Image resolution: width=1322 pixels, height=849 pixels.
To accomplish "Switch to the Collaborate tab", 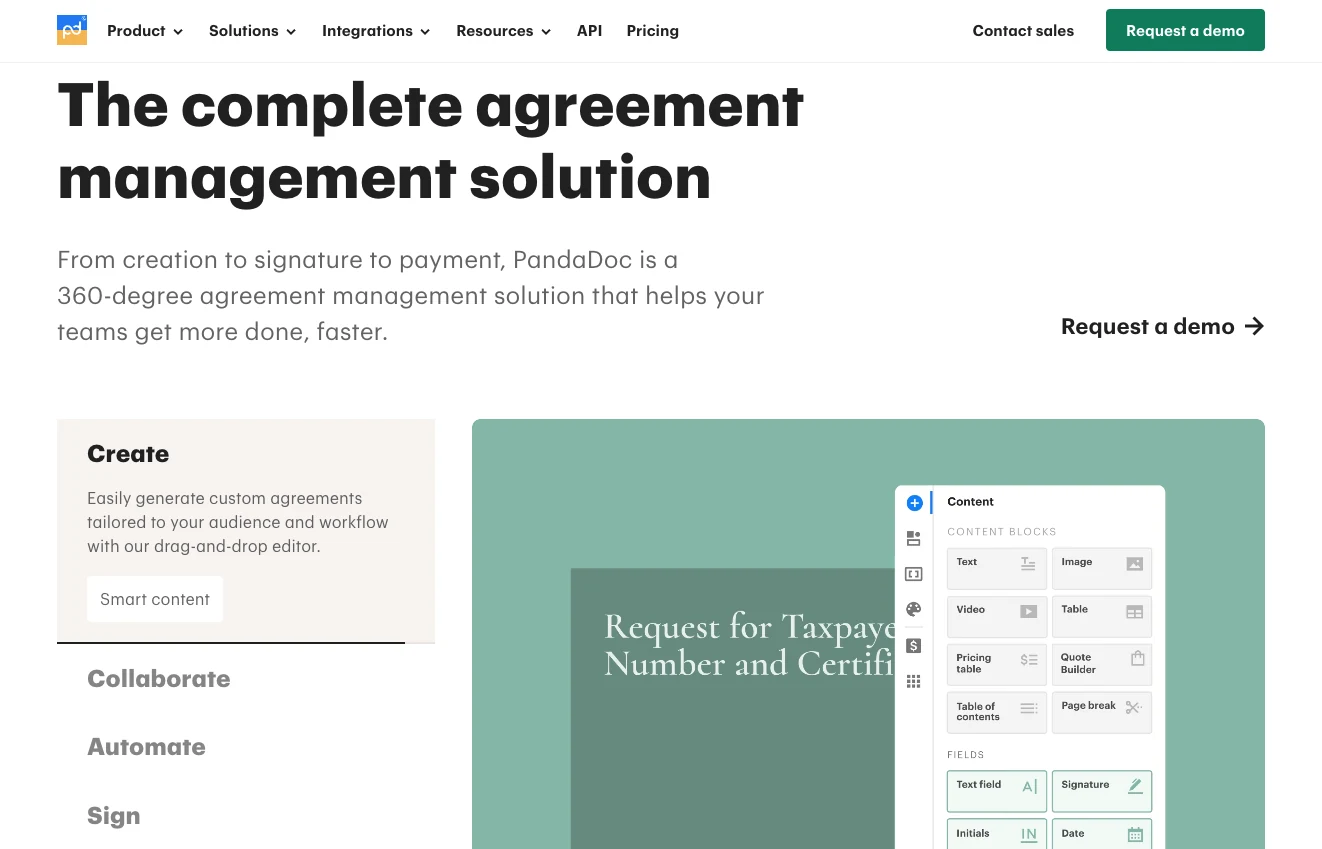I will (x=159, y=679).
